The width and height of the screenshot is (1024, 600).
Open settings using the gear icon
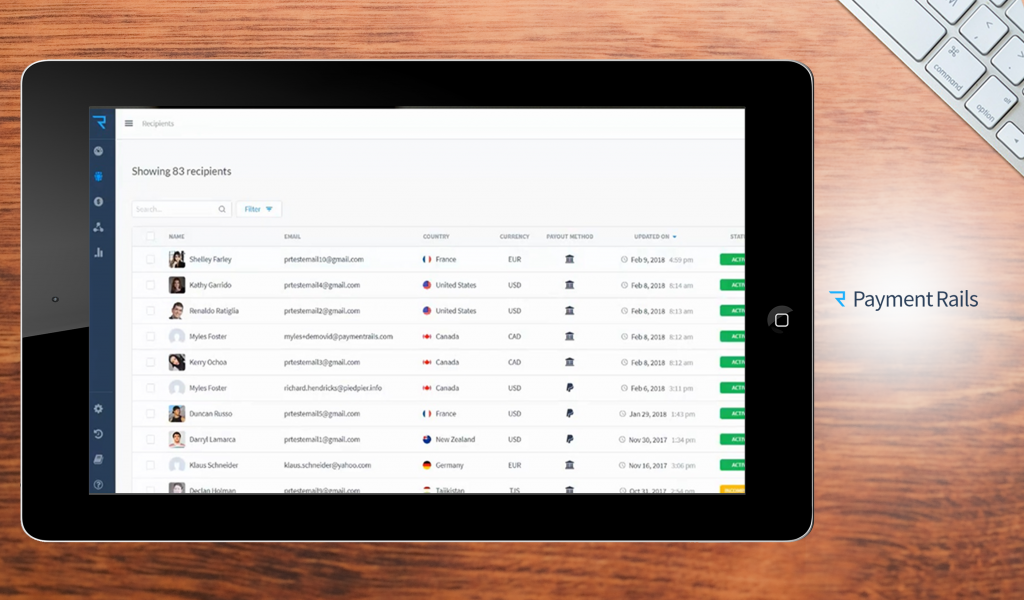[x=98, y=408]
